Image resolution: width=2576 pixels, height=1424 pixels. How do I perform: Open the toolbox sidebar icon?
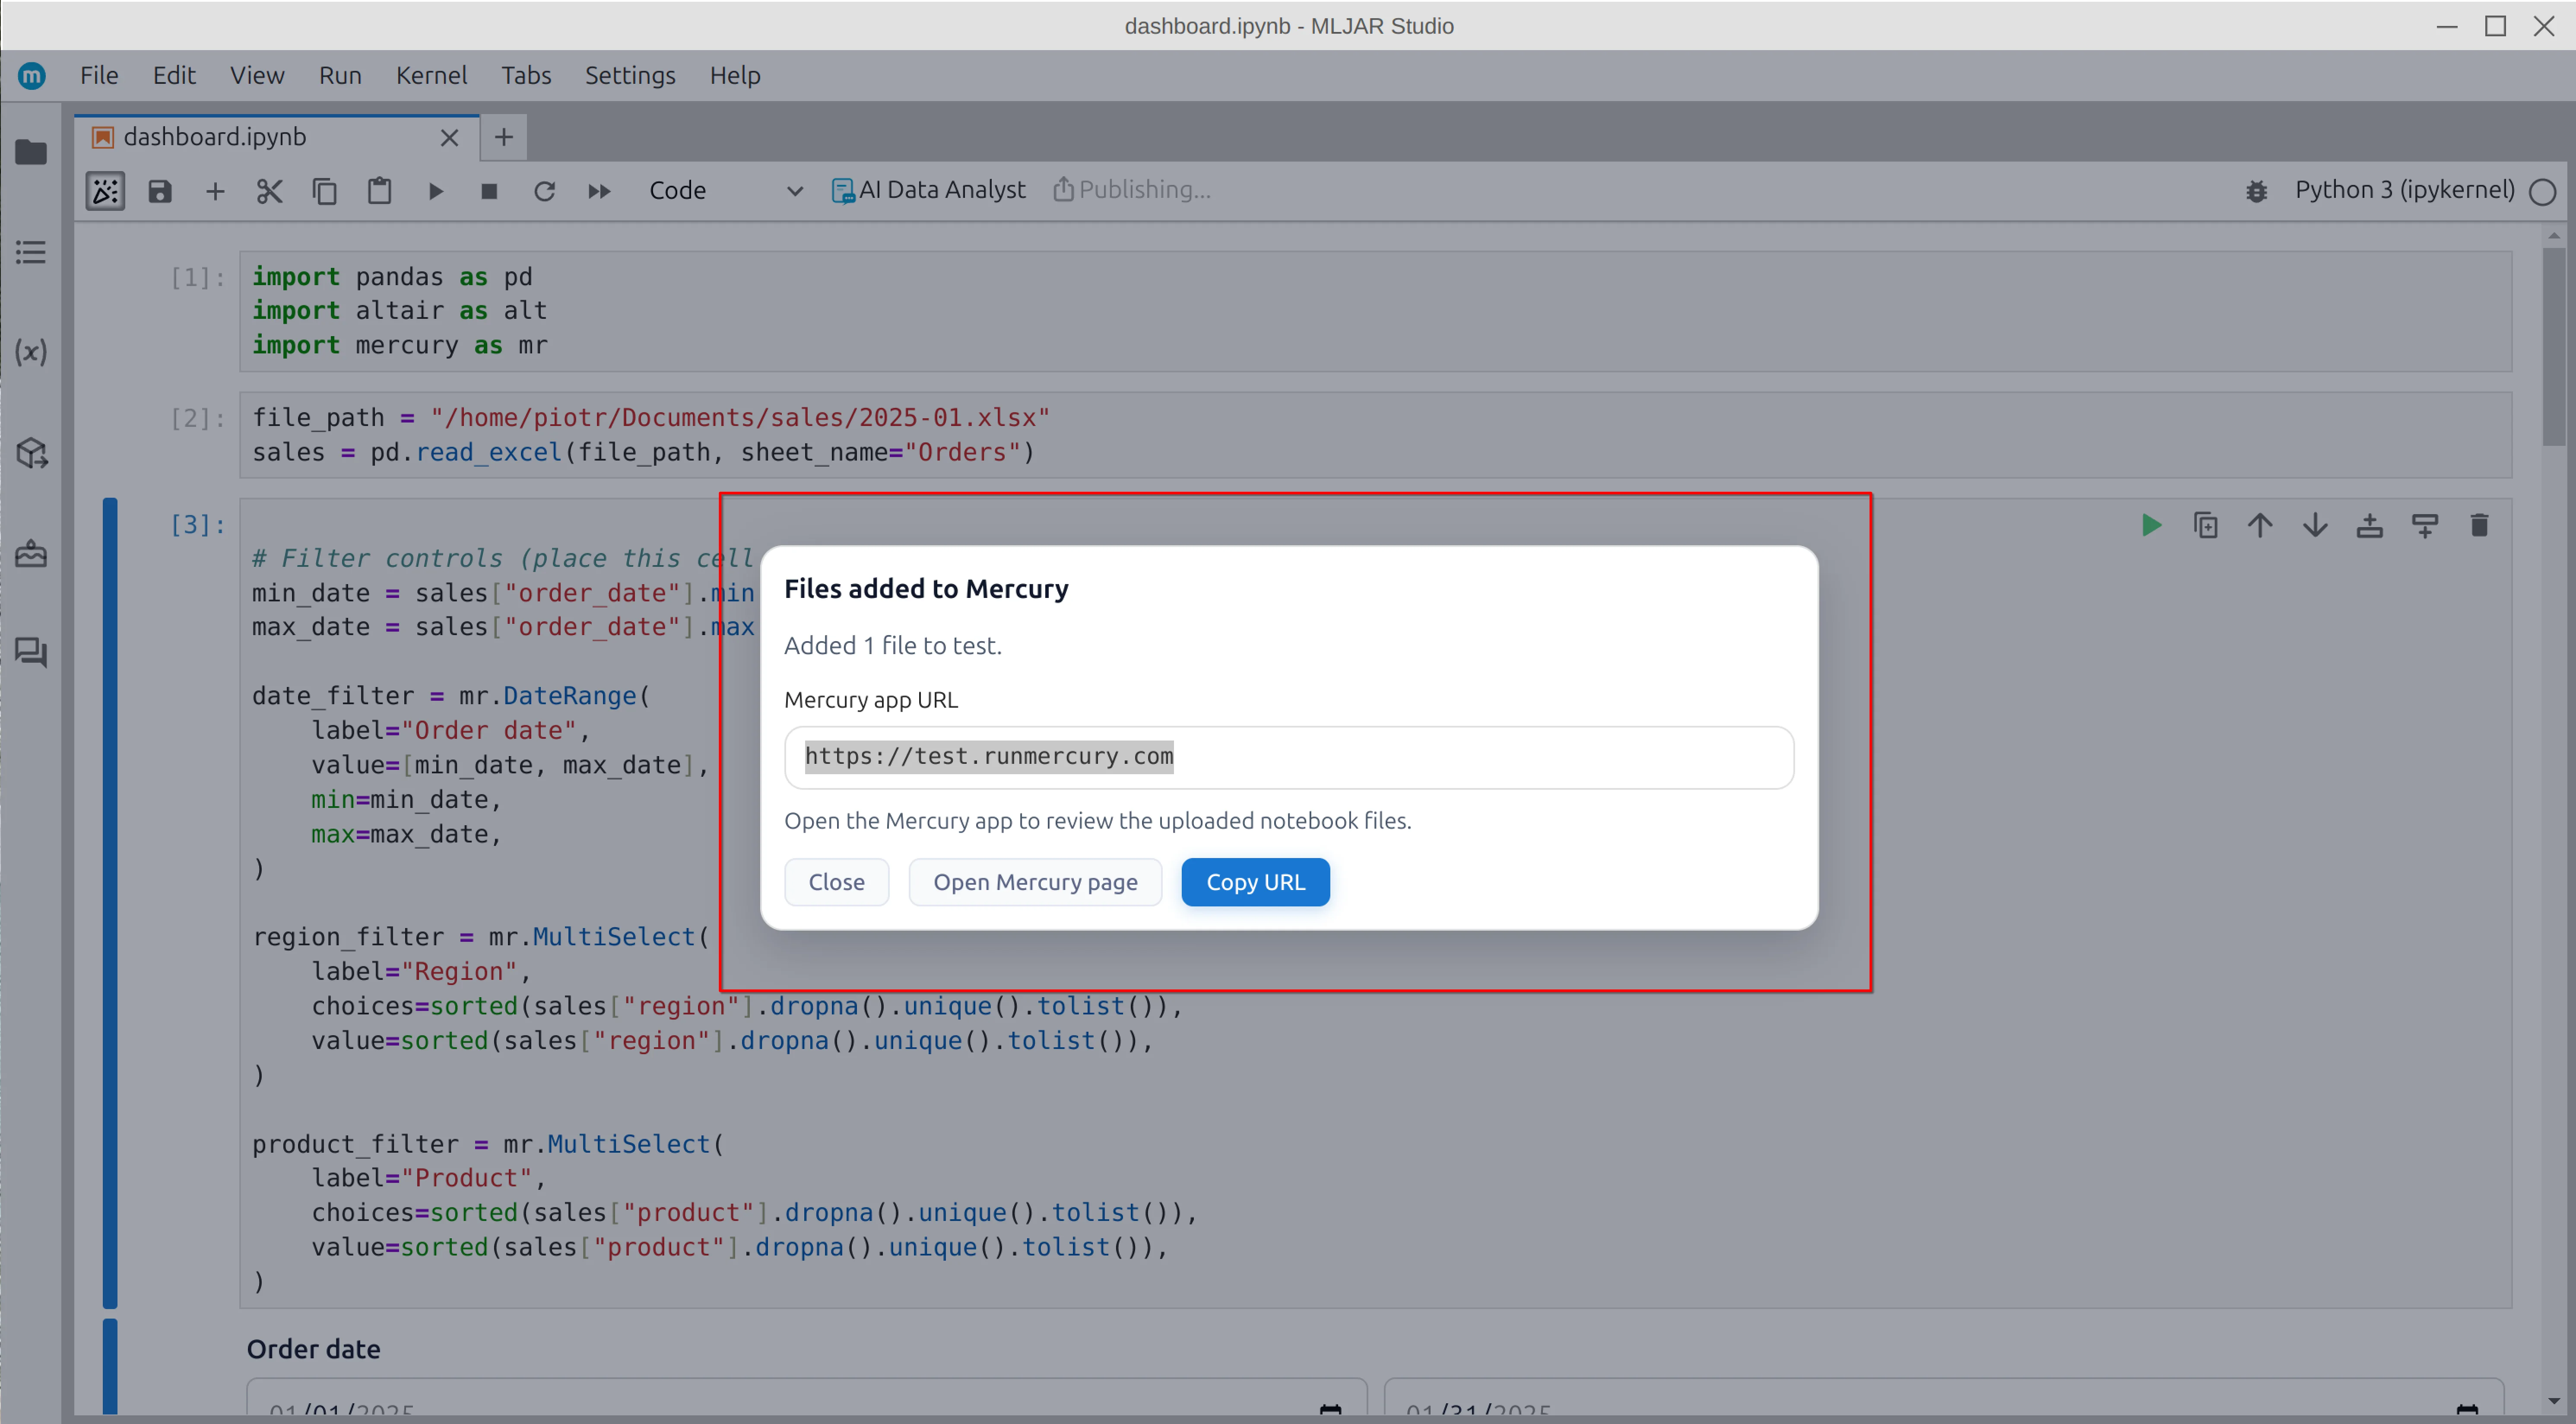coord(31,553)
